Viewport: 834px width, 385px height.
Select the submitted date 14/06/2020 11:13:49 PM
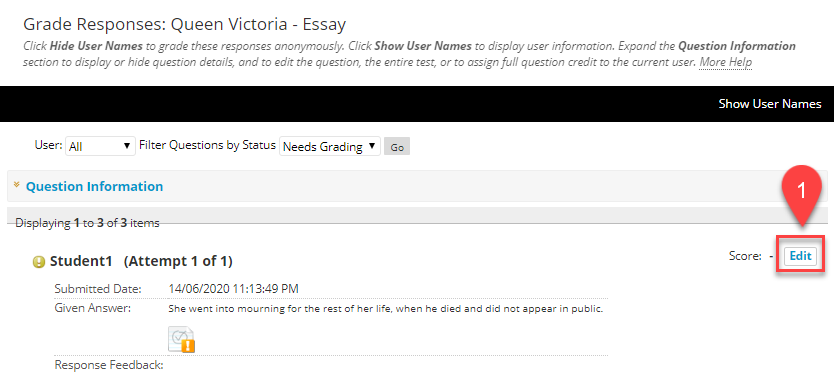233,289
